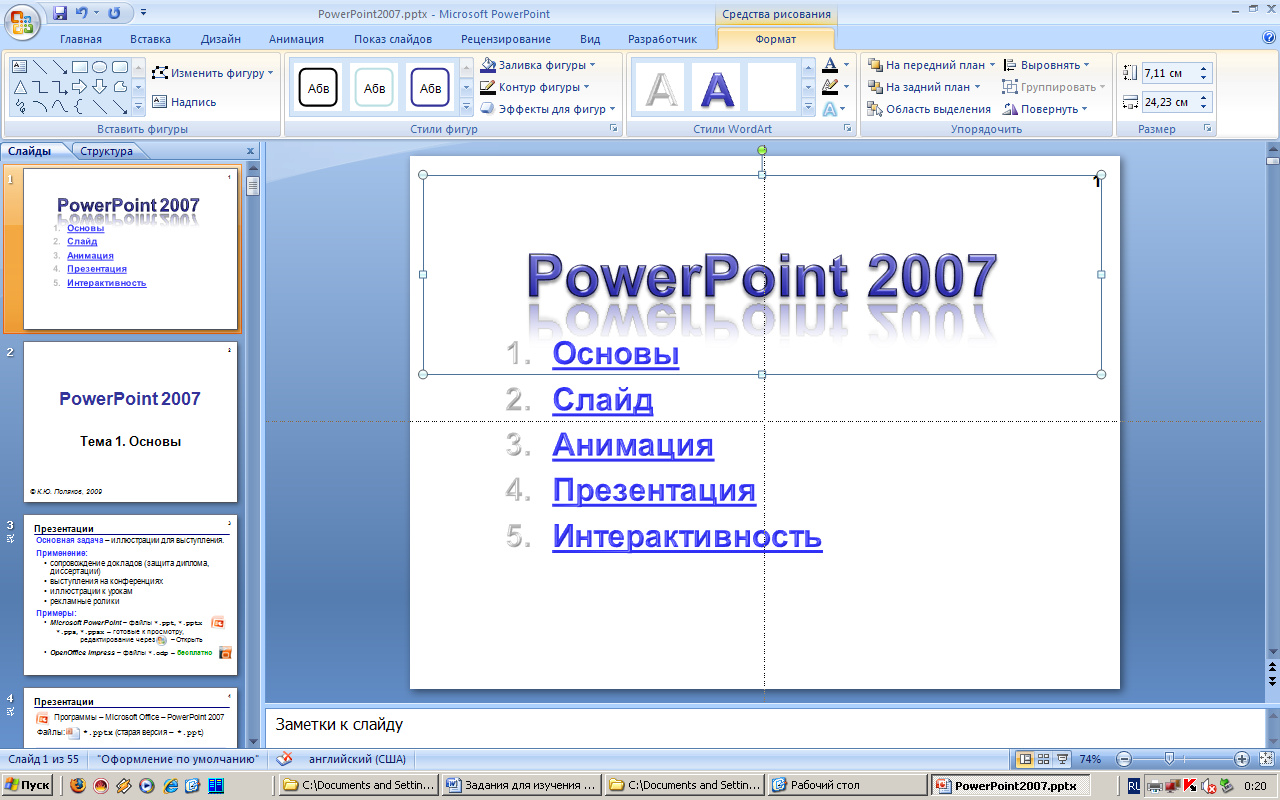Open the Изменить фигуру dropdown

(x=213, y=73)
